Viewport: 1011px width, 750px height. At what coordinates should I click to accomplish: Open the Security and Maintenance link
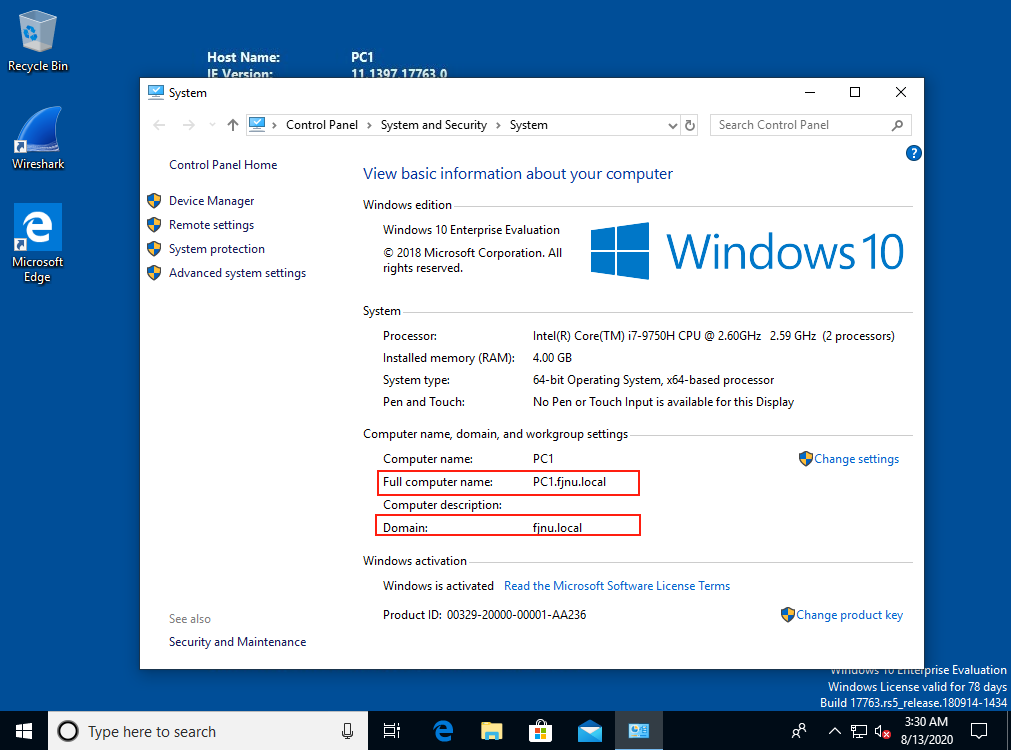(x=237, y=642)
